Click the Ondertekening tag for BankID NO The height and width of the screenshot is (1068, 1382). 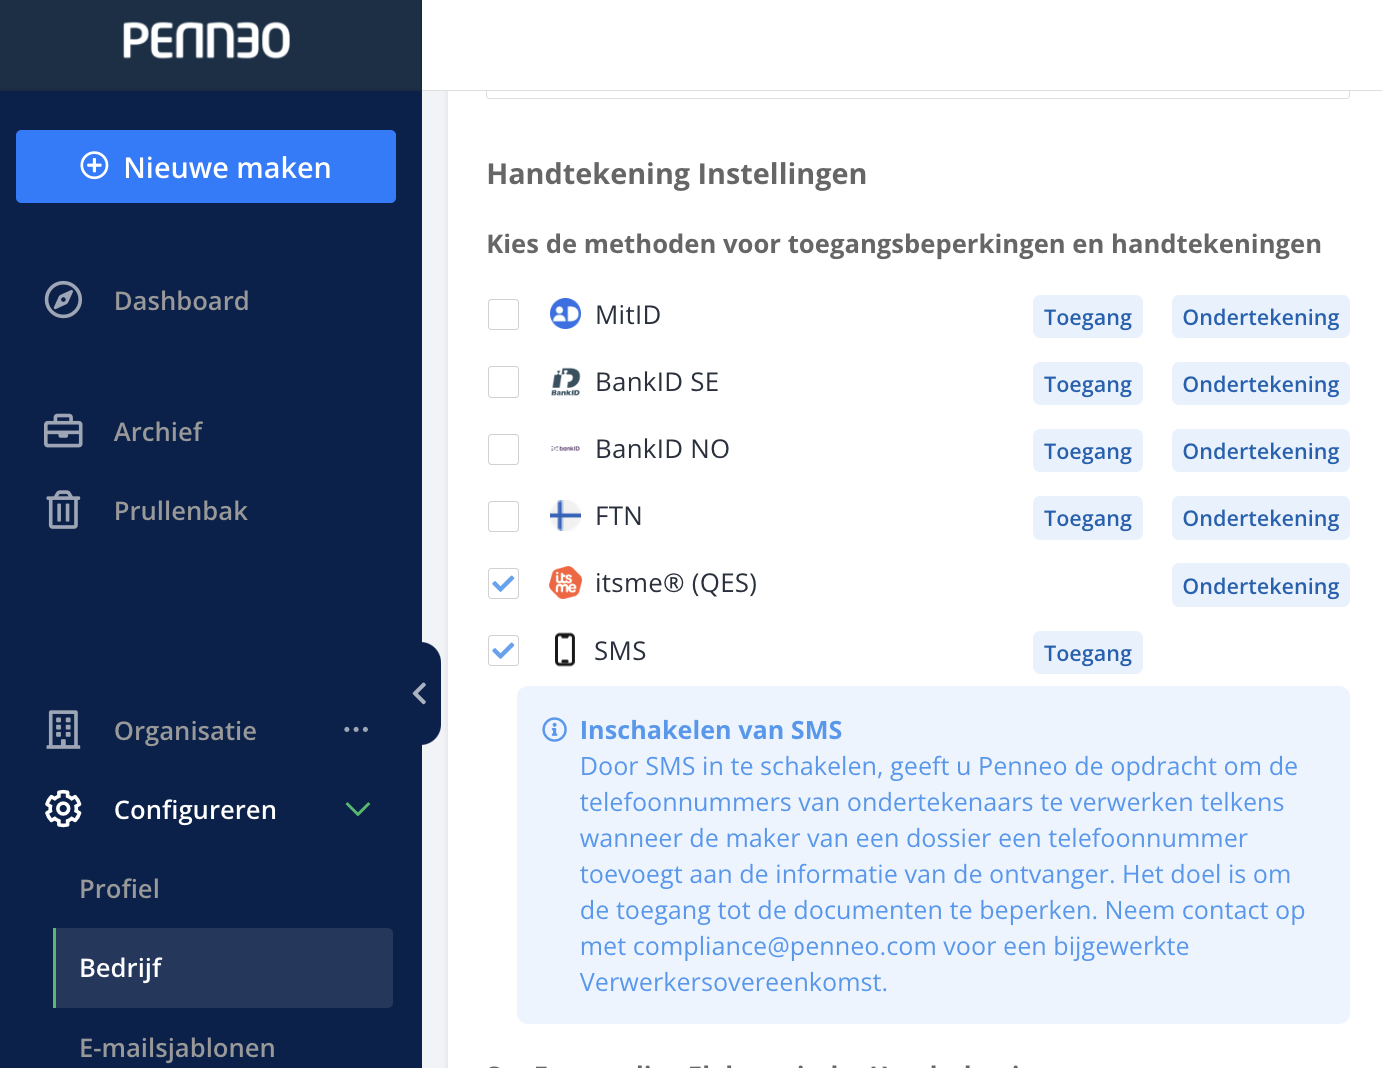[1261, 451]
